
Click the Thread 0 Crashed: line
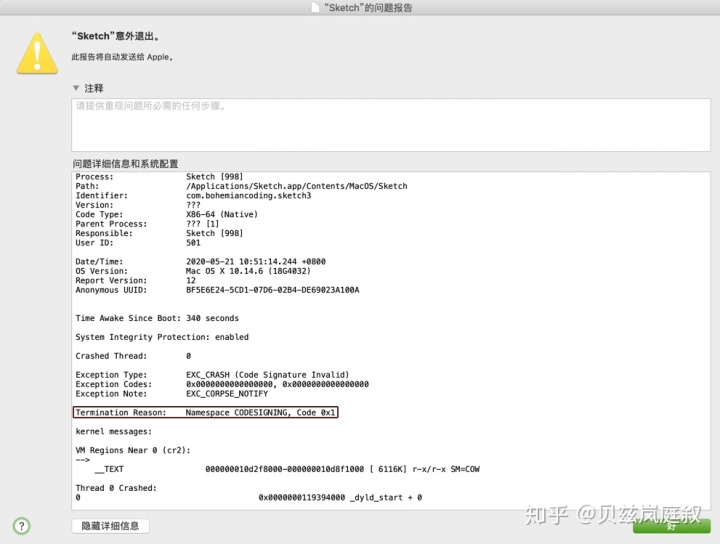[116, 488]
